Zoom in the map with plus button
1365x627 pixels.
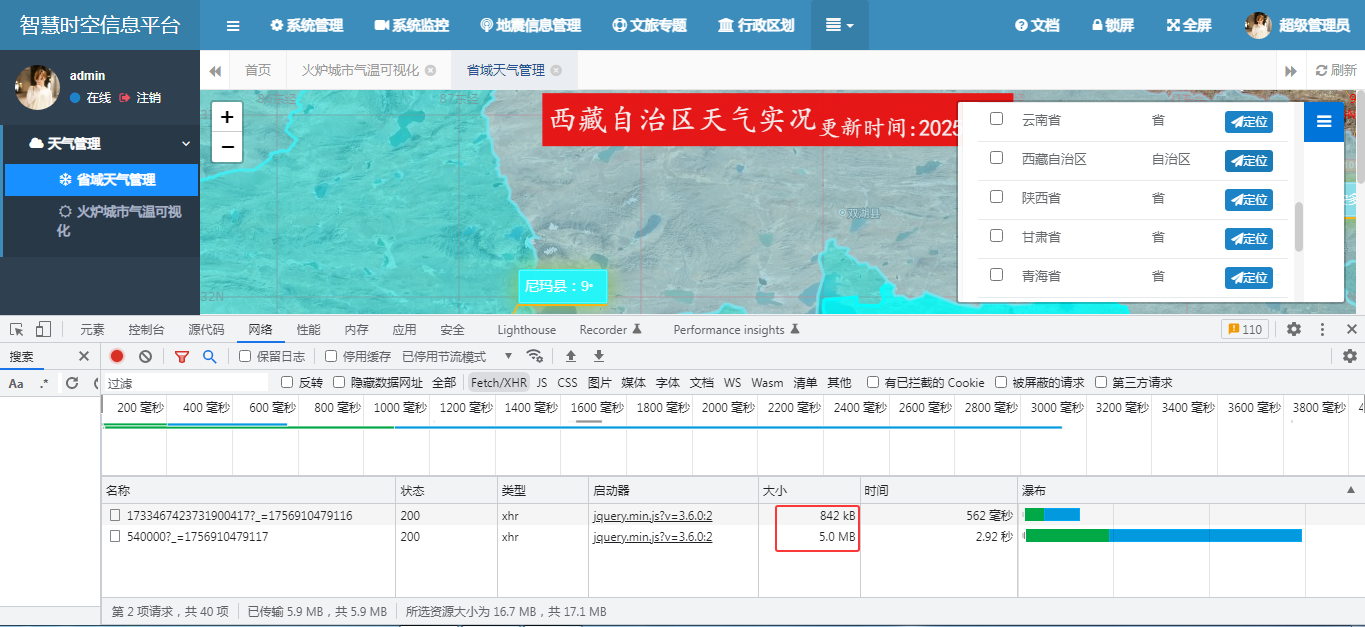227,118
